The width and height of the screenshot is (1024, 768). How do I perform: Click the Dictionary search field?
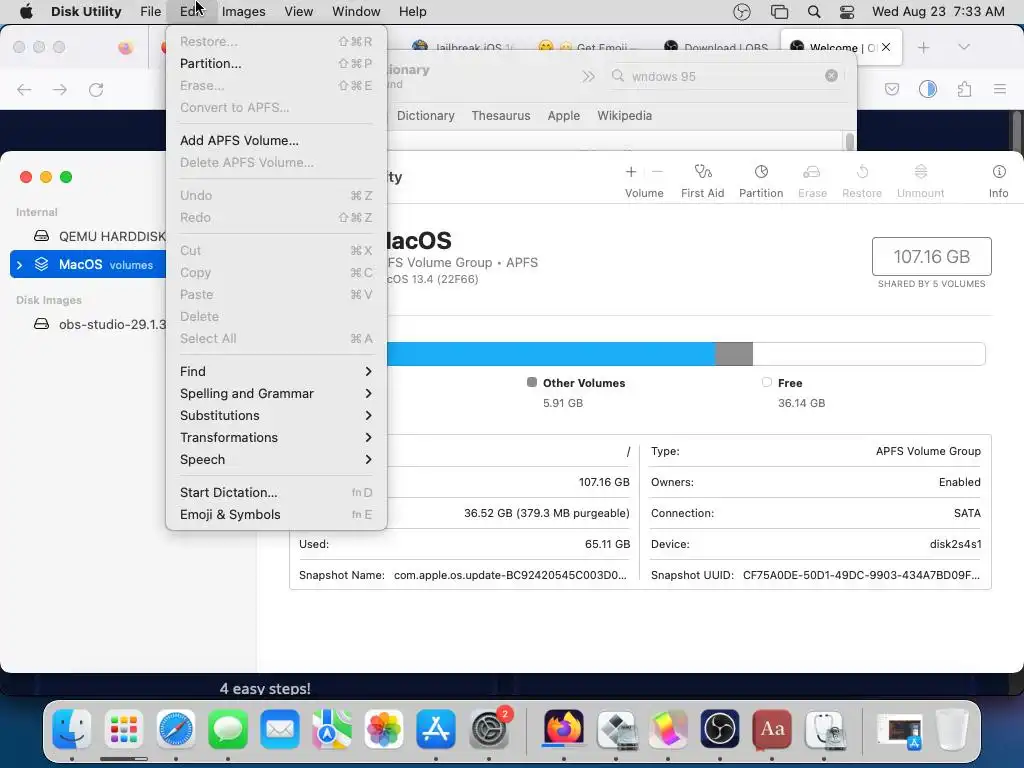(725, 76)
